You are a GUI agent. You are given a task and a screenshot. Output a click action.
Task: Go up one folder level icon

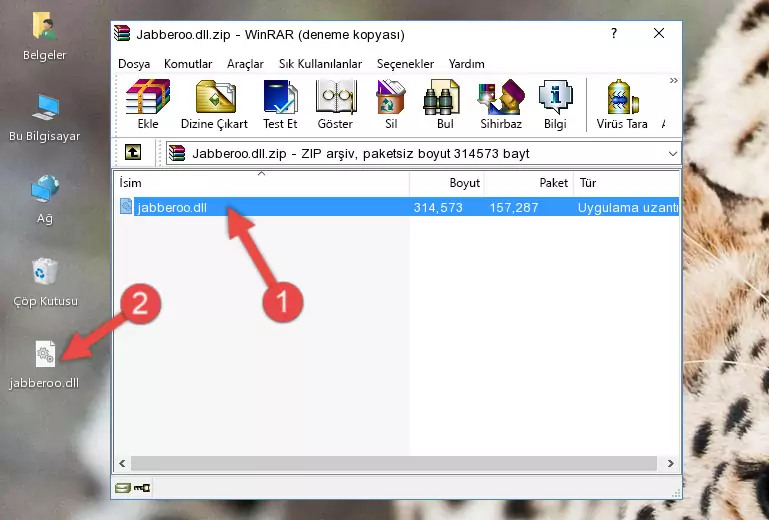coord(133,153)
